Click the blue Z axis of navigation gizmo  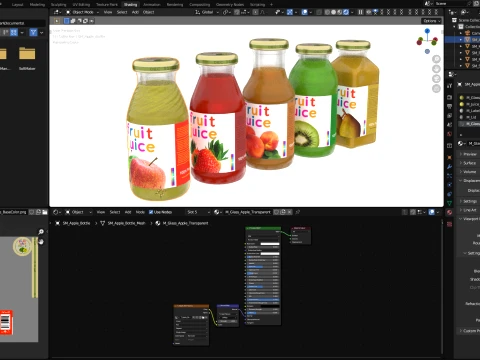[427, 31]
